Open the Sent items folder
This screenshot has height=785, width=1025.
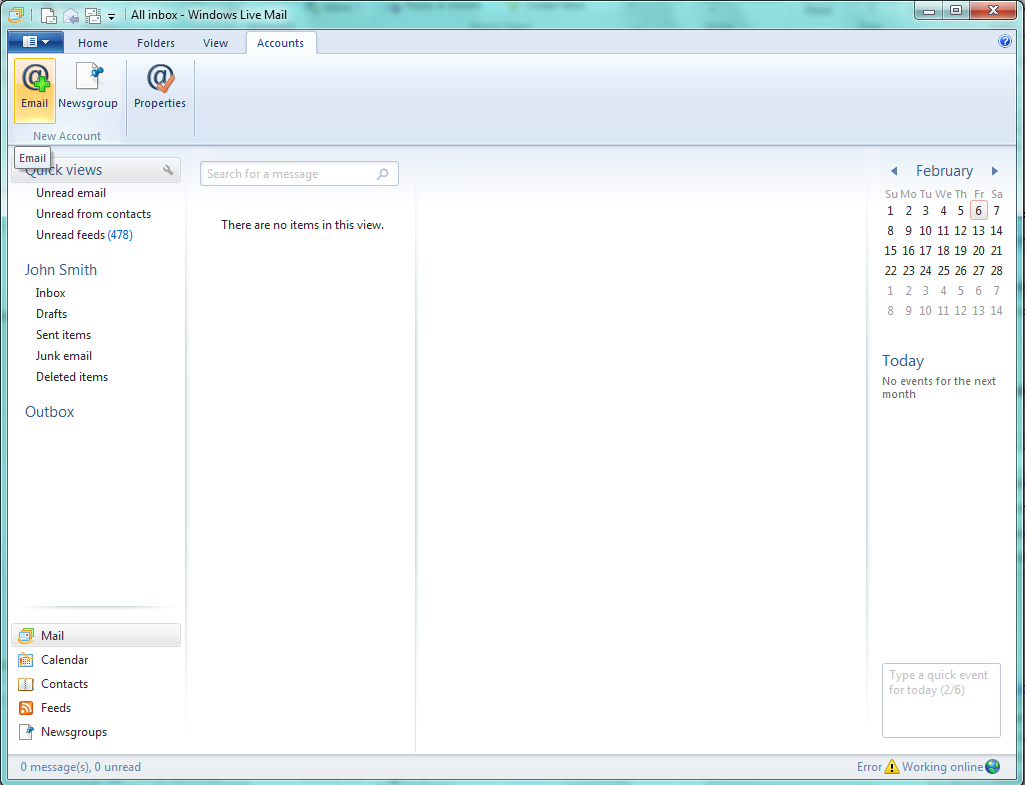coord(63,335)
